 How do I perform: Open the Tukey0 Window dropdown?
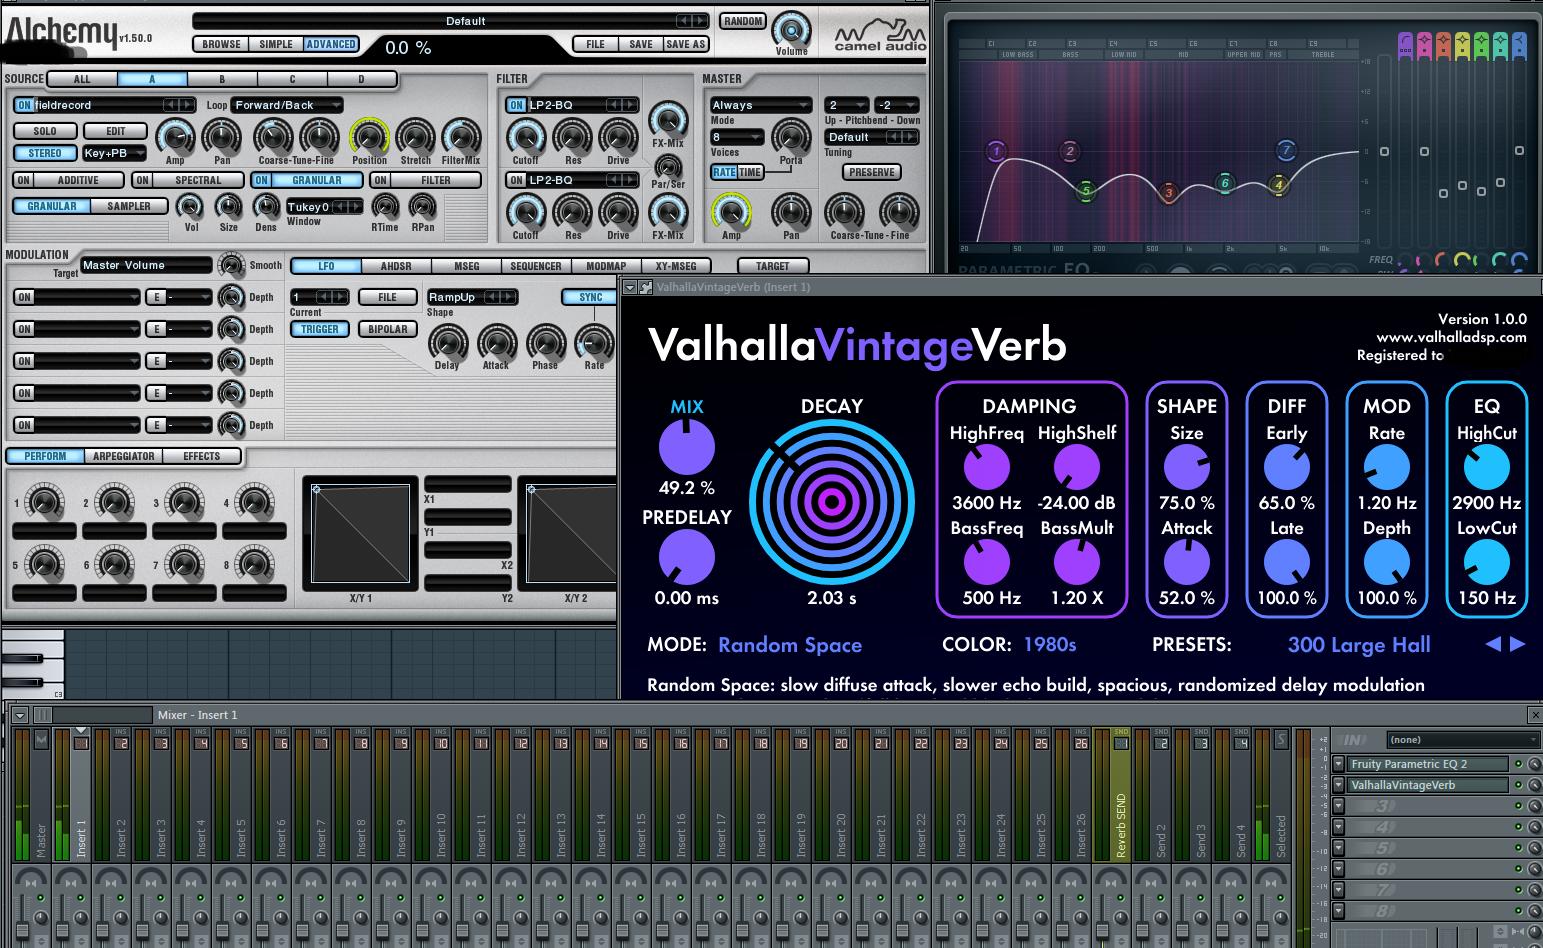click(x=324, y=207)
